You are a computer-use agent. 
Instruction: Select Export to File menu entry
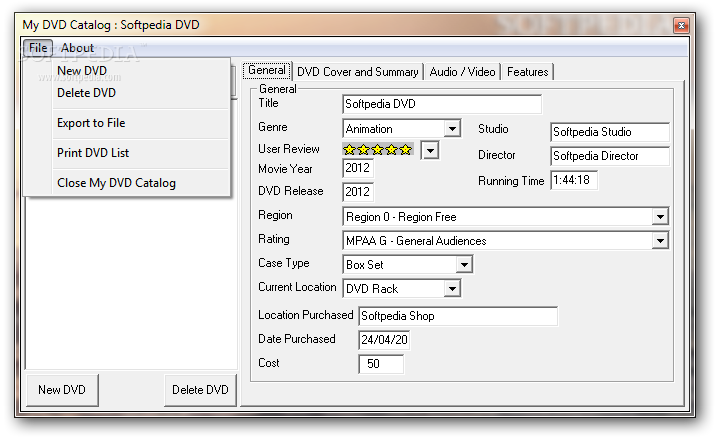[91, 123]
